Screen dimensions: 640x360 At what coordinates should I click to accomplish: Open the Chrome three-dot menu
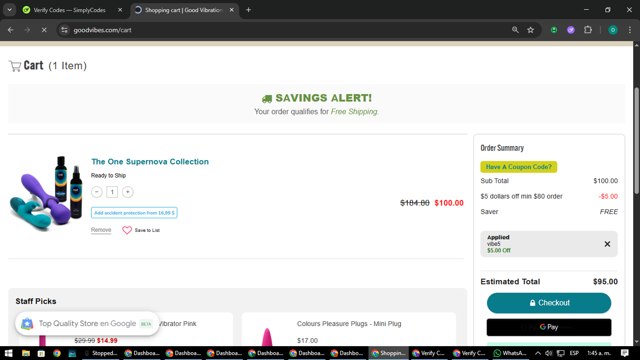coord(630,30)
